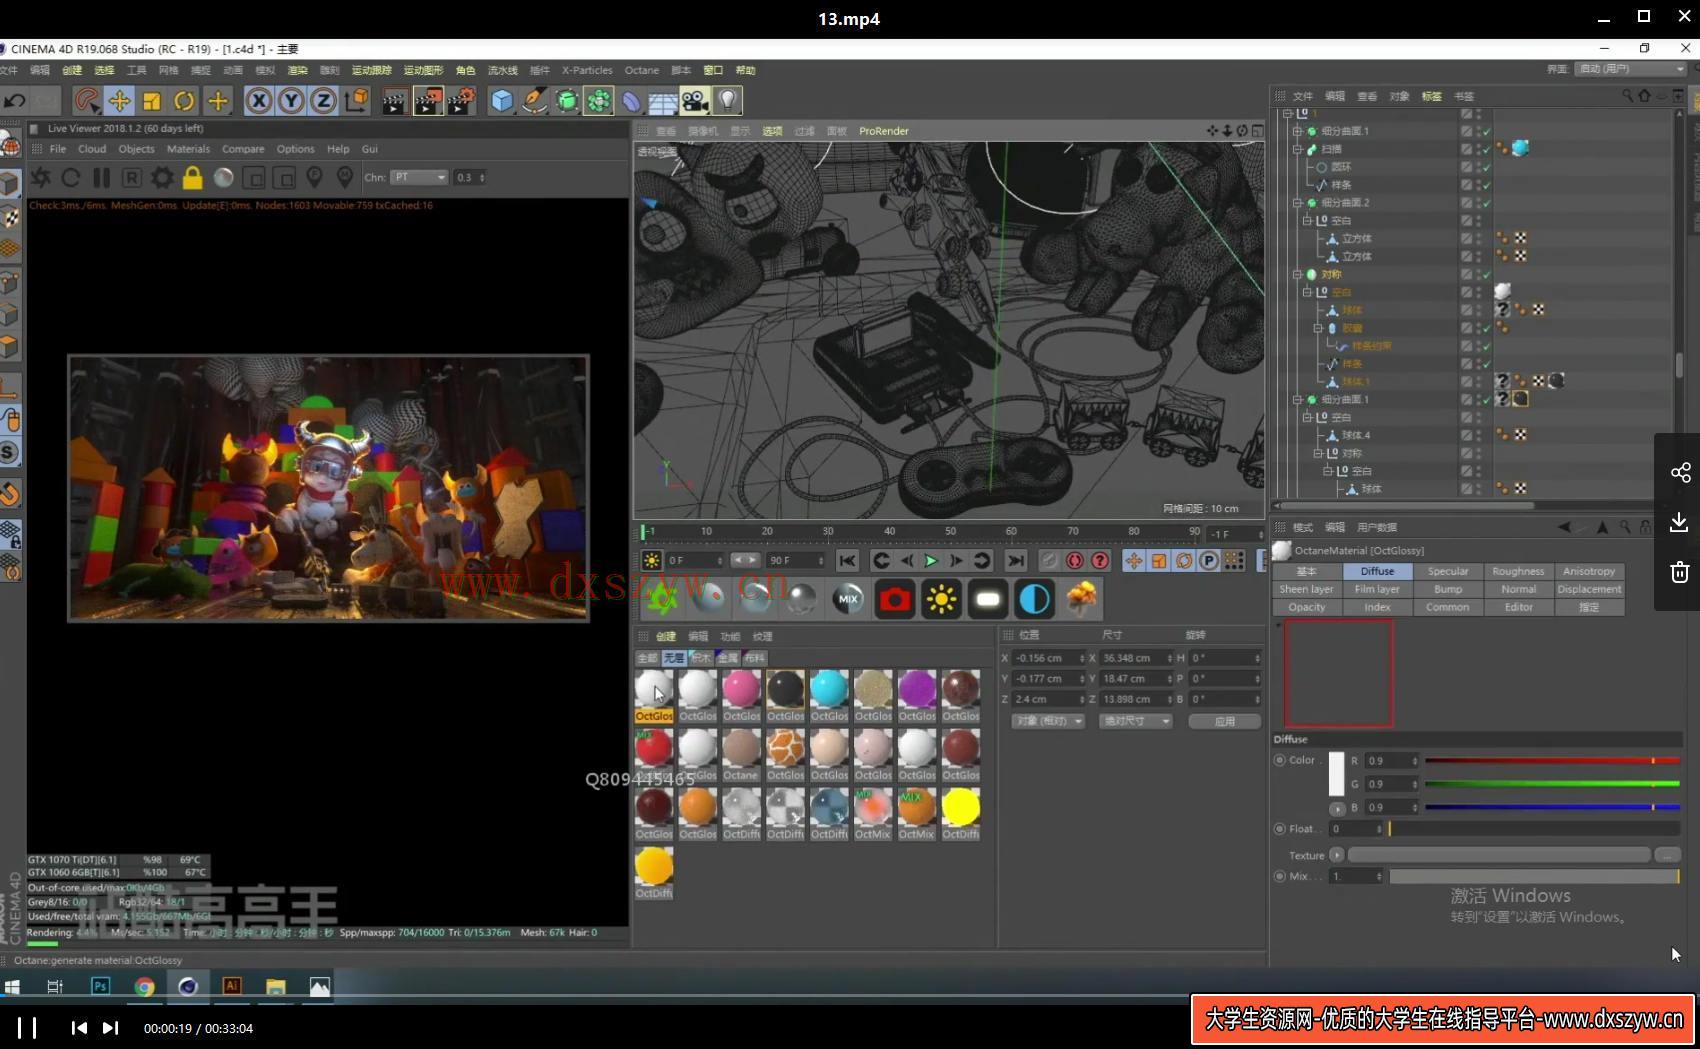Viewport: 1700px width, 1049px height.
Task: Add Octane Camera red icon
Action: point(895,598)
